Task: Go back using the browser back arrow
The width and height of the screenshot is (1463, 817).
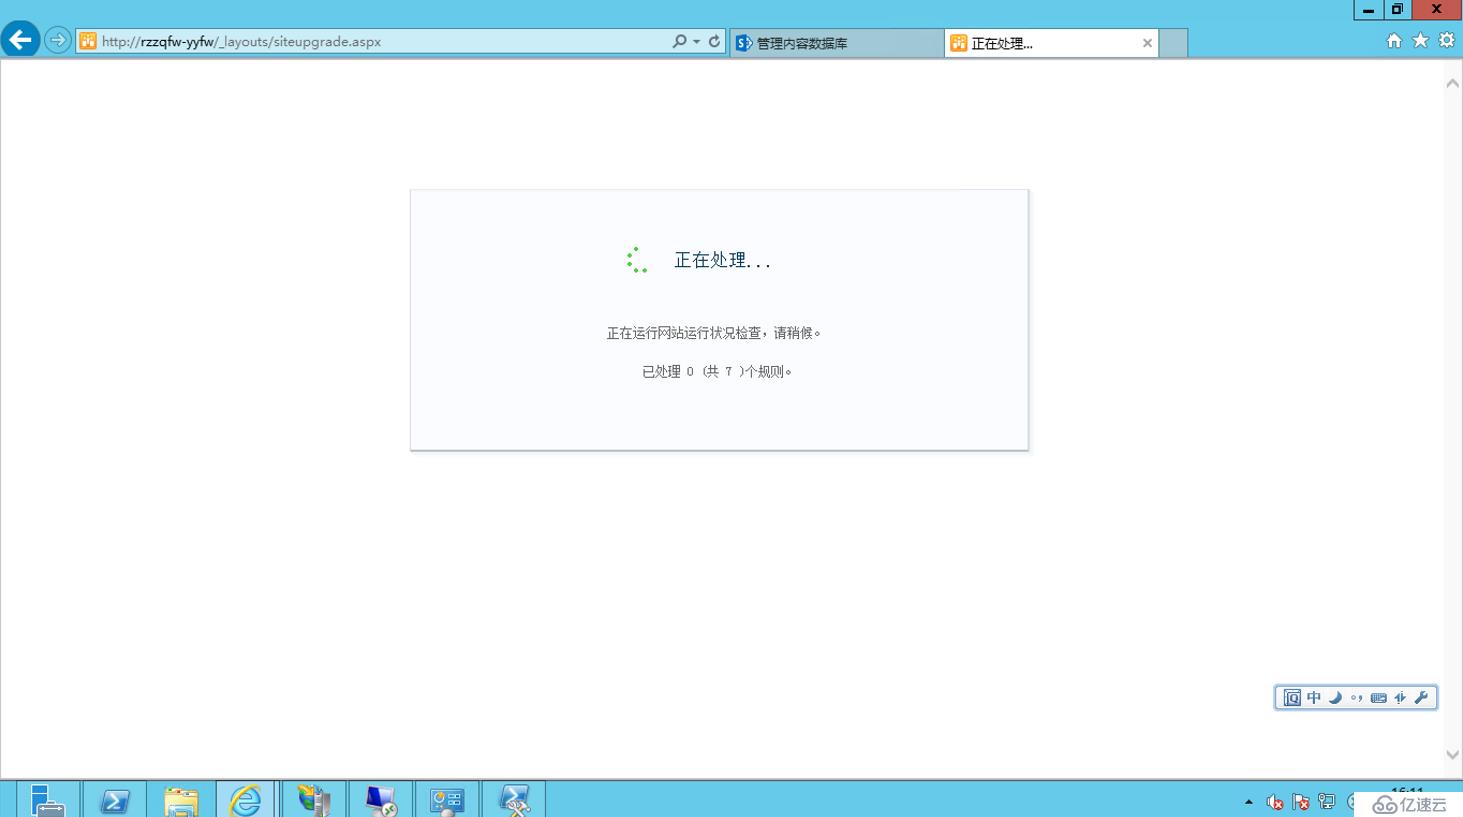Action: (20, 40)
